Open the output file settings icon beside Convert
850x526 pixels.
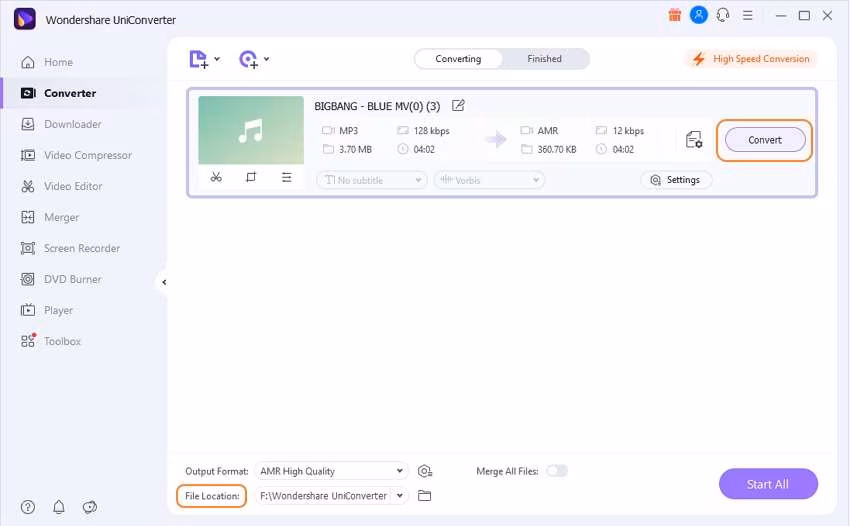click(694, 140)
